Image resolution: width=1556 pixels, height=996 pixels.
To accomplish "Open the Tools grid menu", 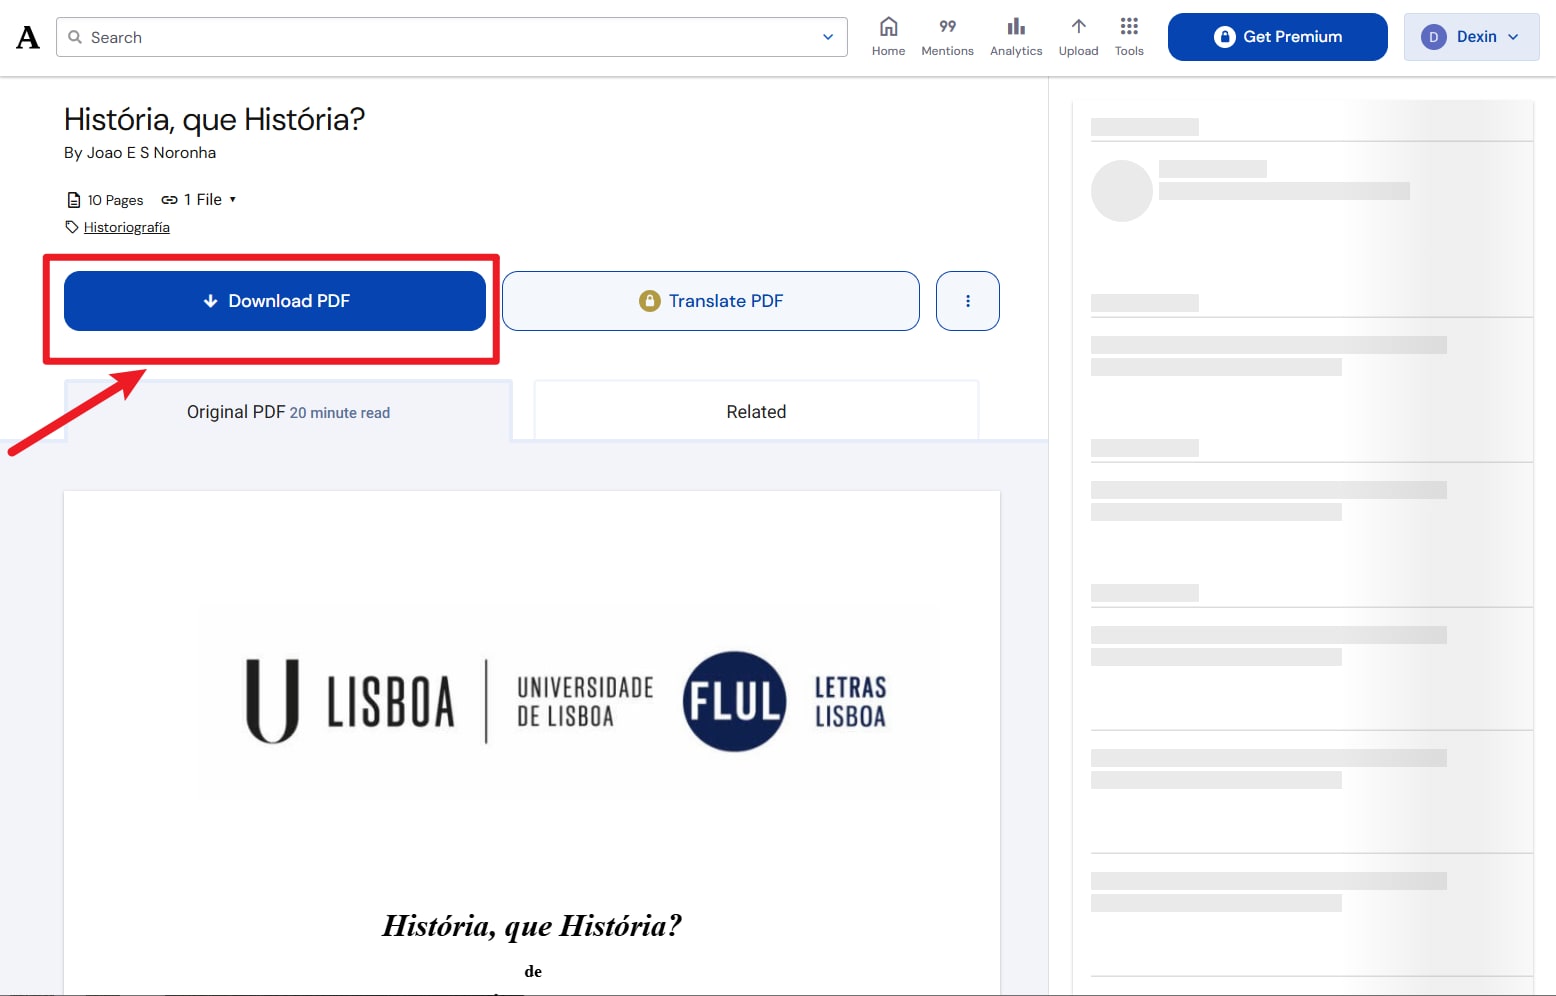I will pos(1129,37).
